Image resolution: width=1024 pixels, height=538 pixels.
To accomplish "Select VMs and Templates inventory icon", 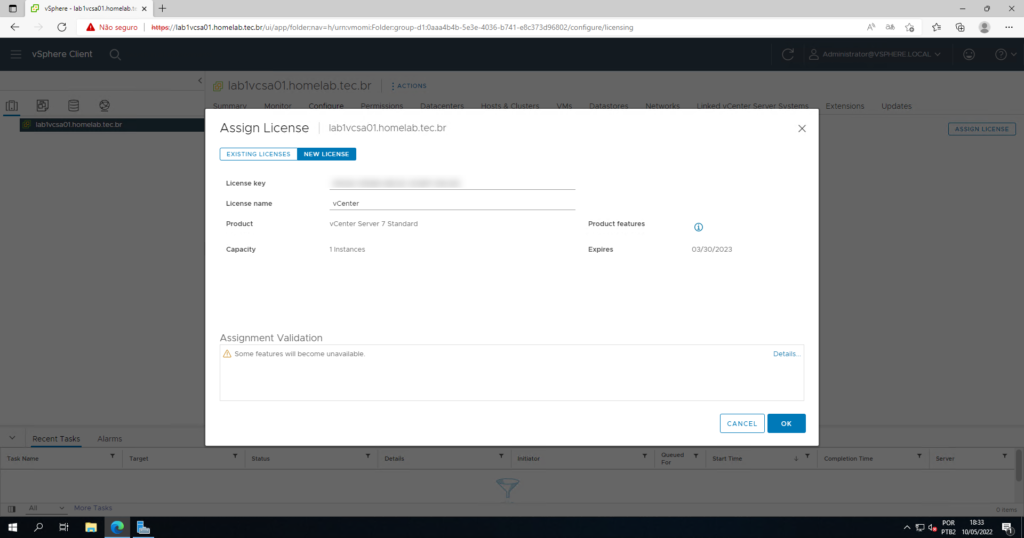I will (42, 105).
